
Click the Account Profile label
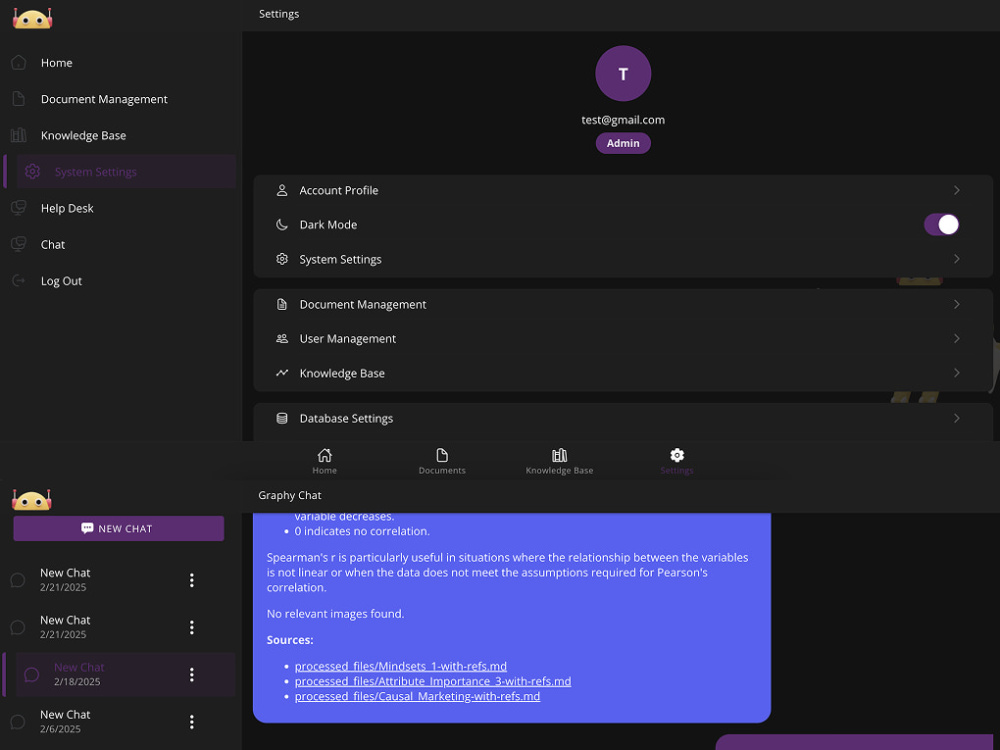point(339,190)
